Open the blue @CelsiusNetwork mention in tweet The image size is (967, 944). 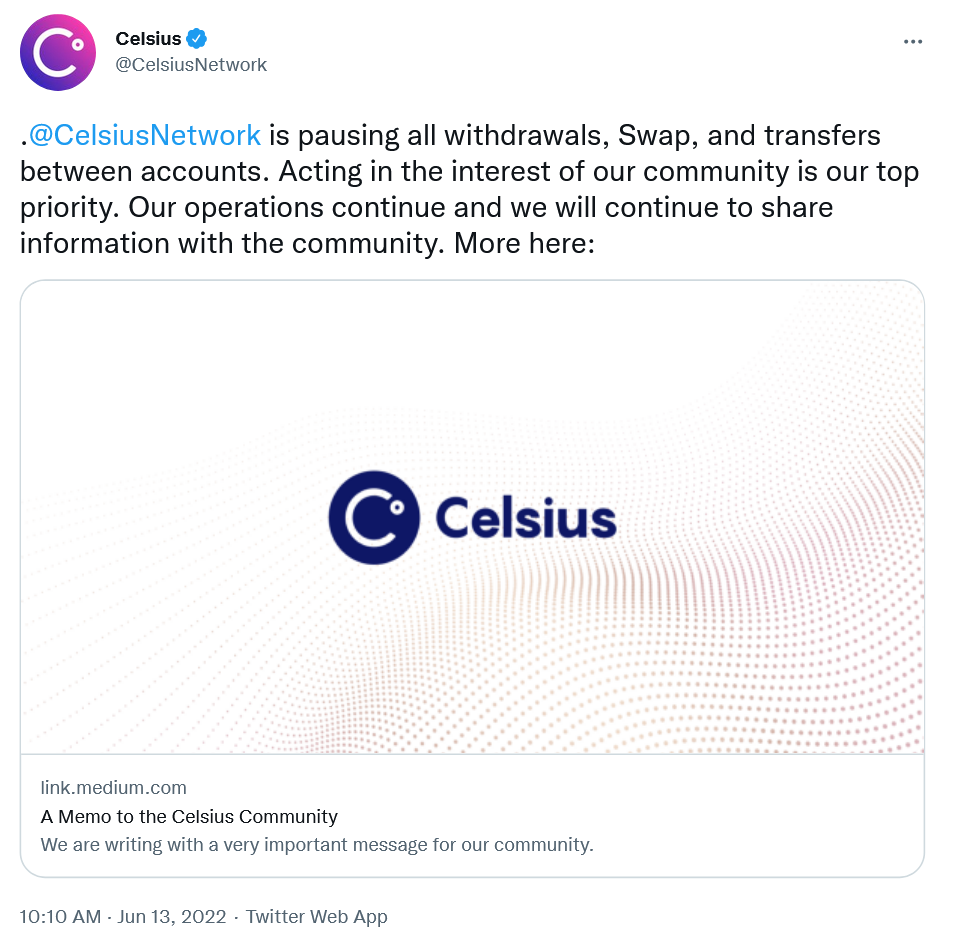click(145, 135)
